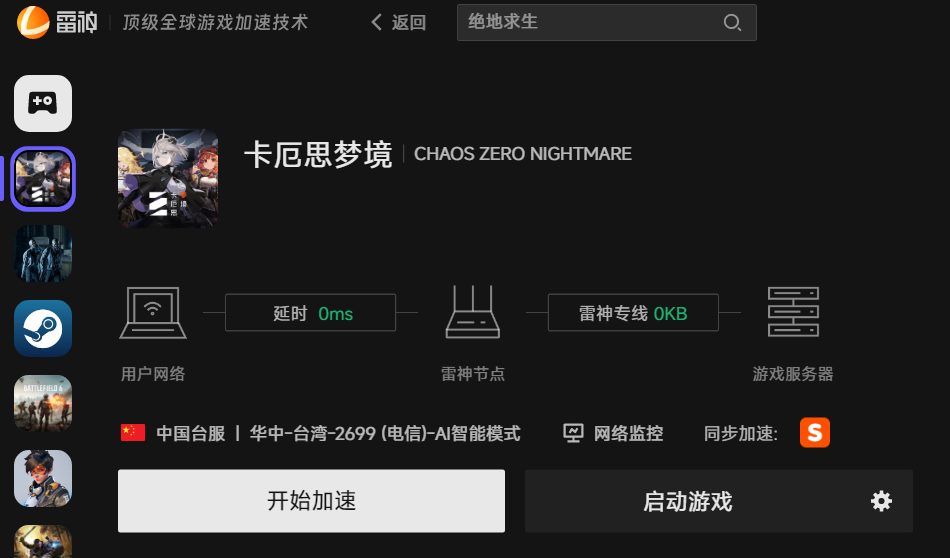Click the 启动游戏 launch game button
The width and height of the screenshot is (950, 558).
point(688,501)
